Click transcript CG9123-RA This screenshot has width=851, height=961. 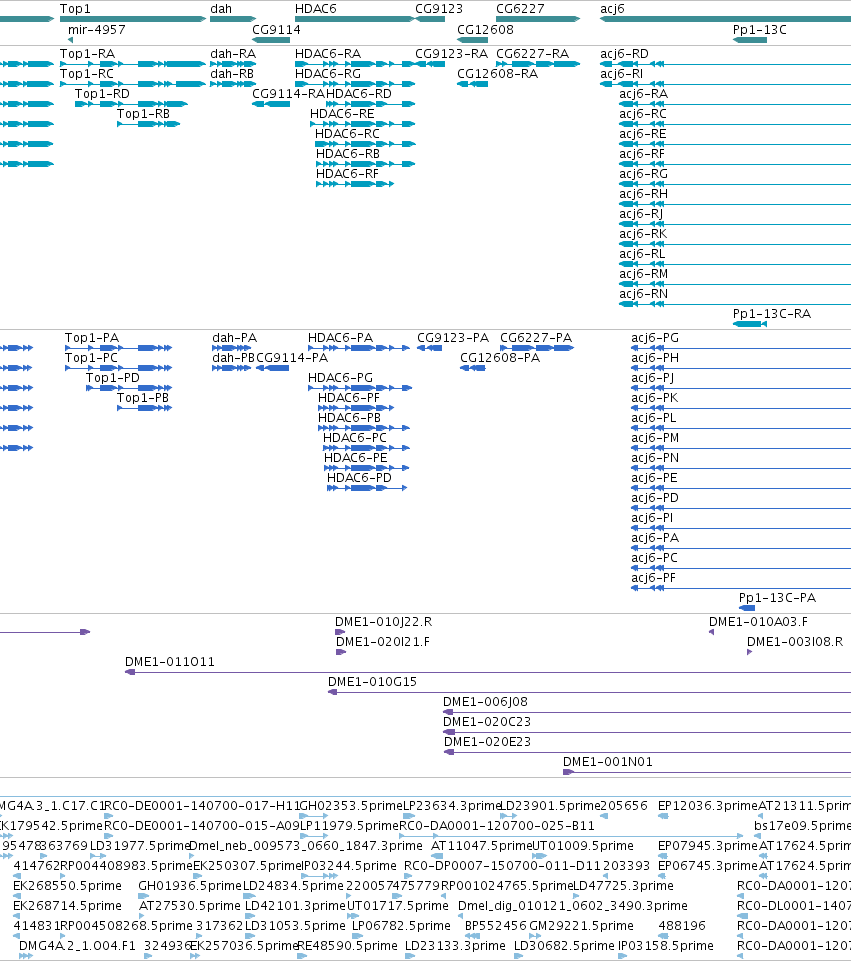point(430,64)
